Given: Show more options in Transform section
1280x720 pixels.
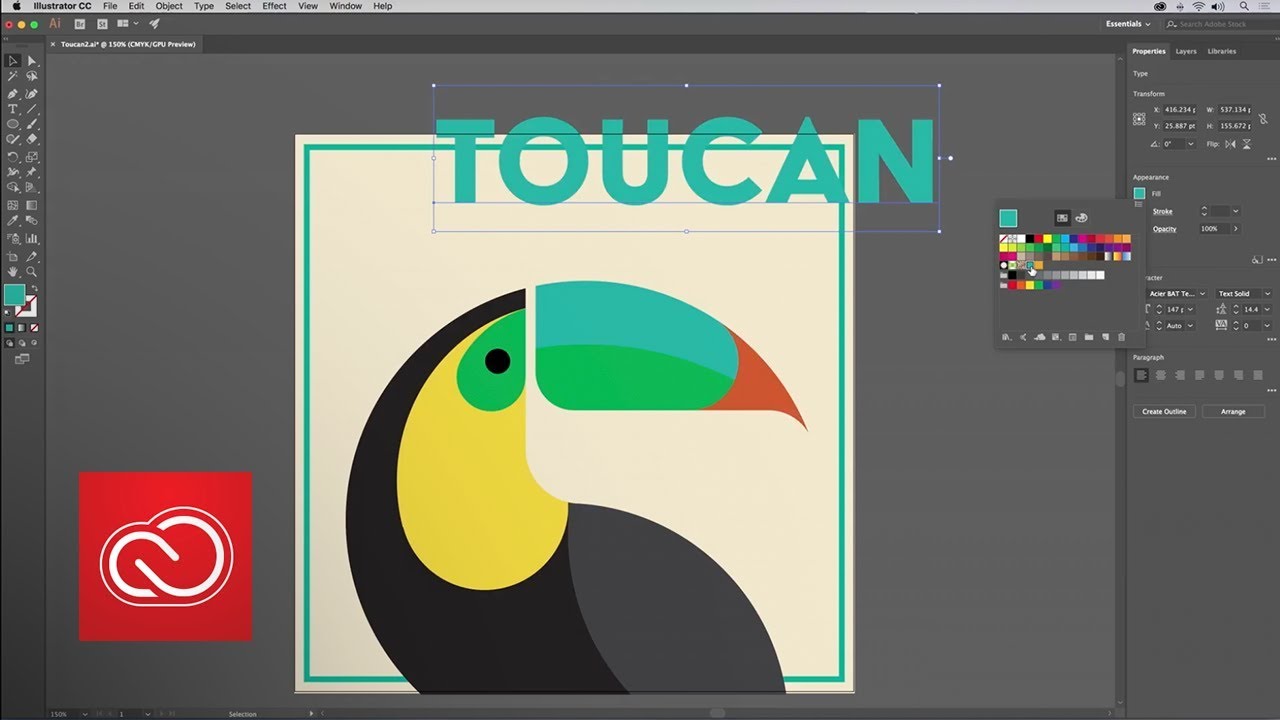Looking at the screenshot, I should click(1271, 158).
